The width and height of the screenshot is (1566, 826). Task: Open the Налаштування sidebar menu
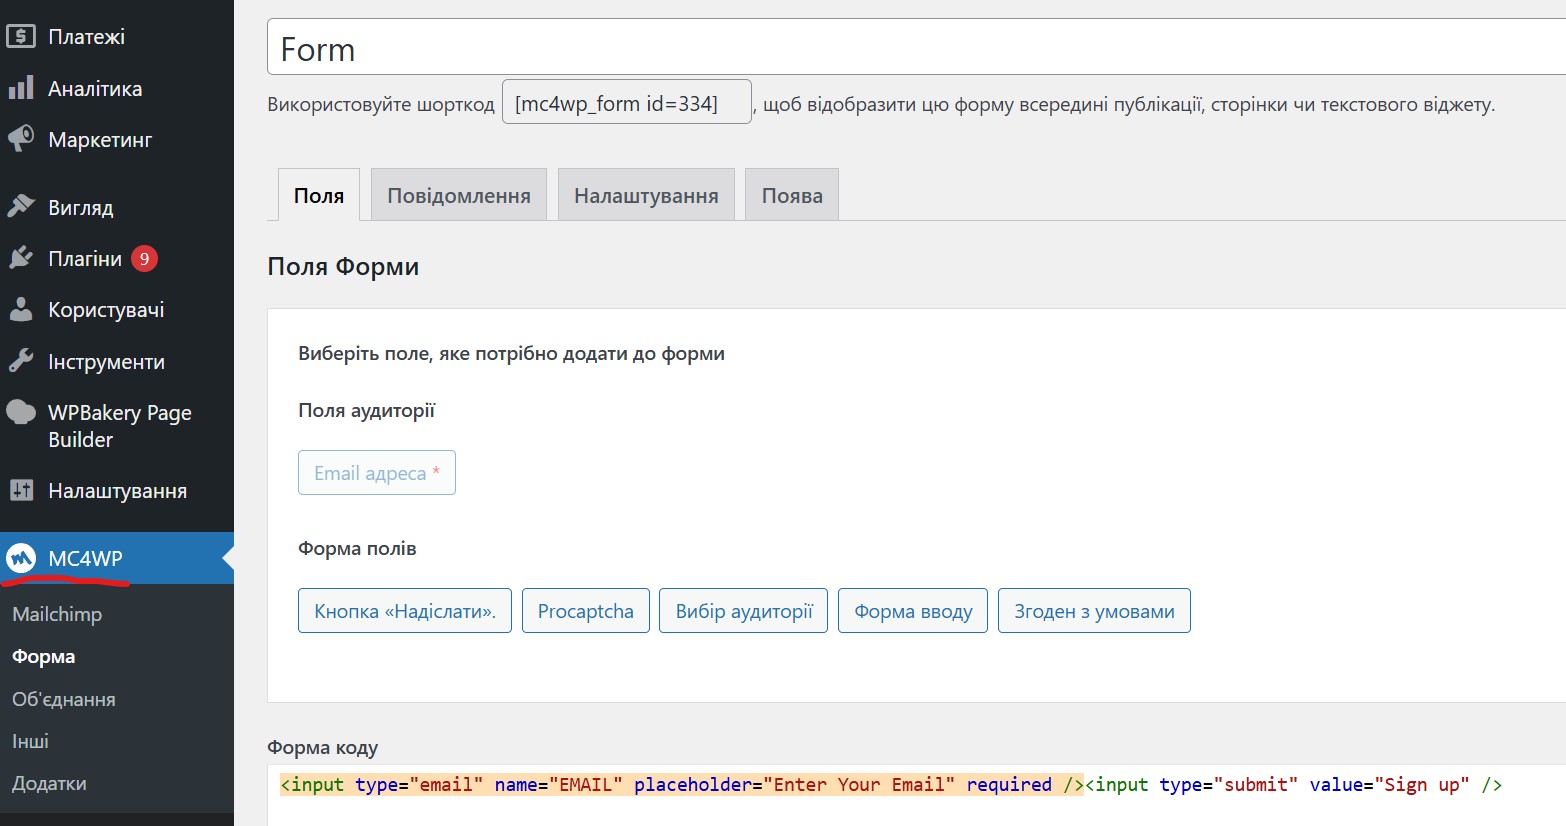point(117,490)
